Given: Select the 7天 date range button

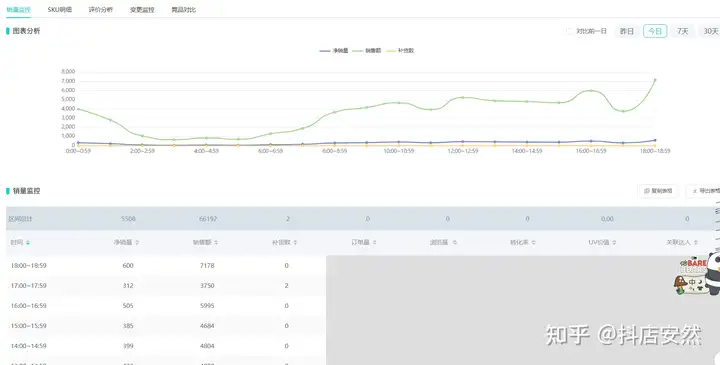Looking at the screenshot, I should [682, 31].
